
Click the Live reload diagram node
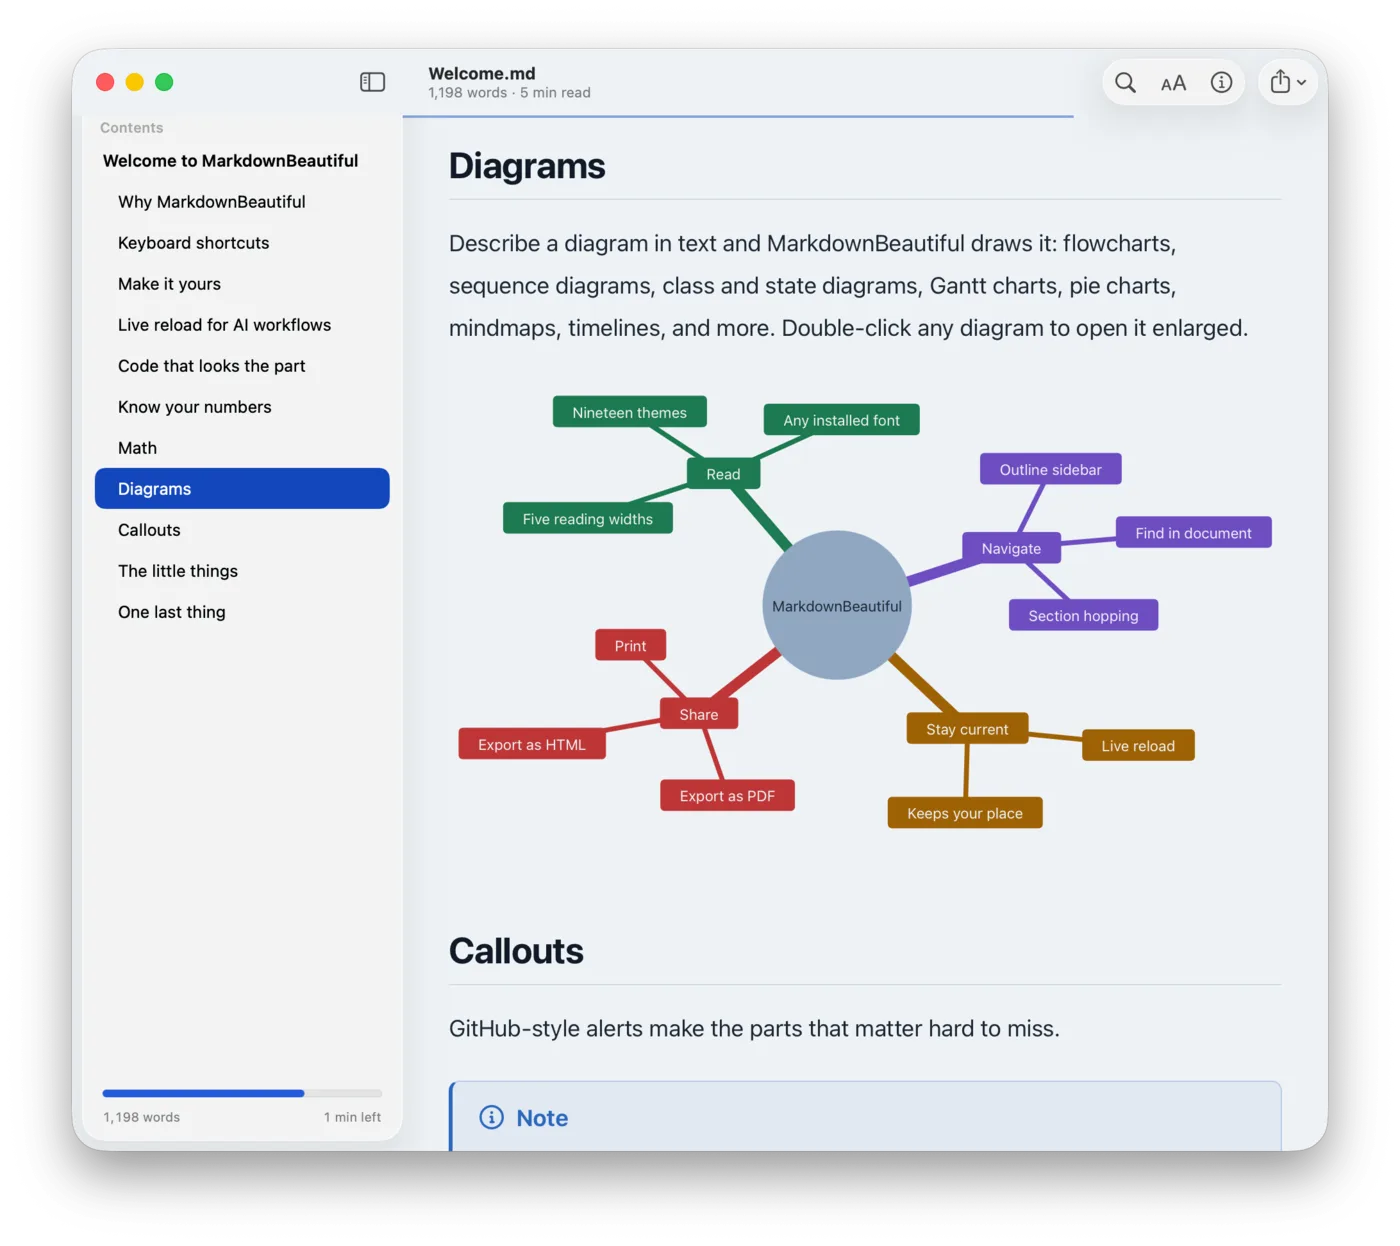1138,746
